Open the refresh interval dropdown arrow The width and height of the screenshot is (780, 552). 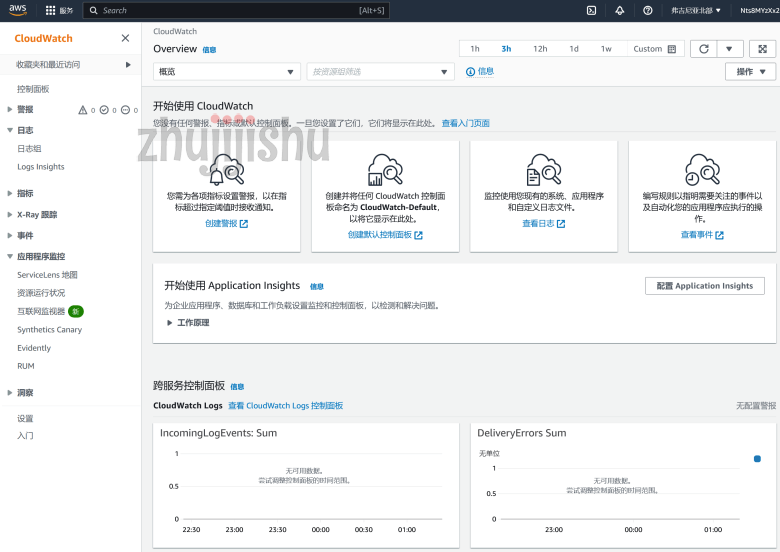[729, 49]
